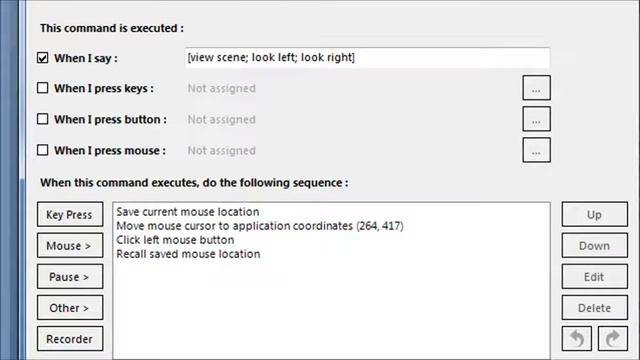
Task: Select the Click left mouse button action
Action: (x=175, y=240)
